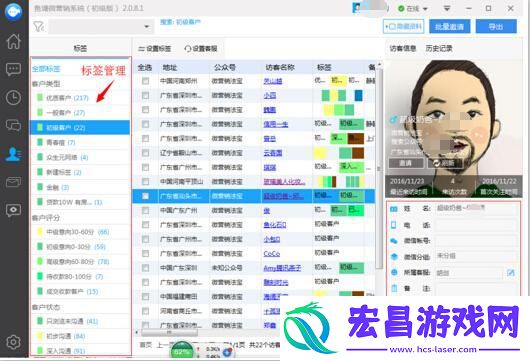Tick the 全选 select-all header

click(145, 68)
